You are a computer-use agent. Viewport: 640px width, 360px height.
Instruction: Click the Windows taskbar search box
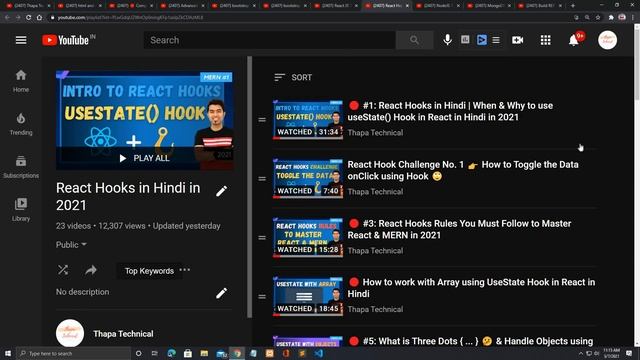click(x=73, y=353)
